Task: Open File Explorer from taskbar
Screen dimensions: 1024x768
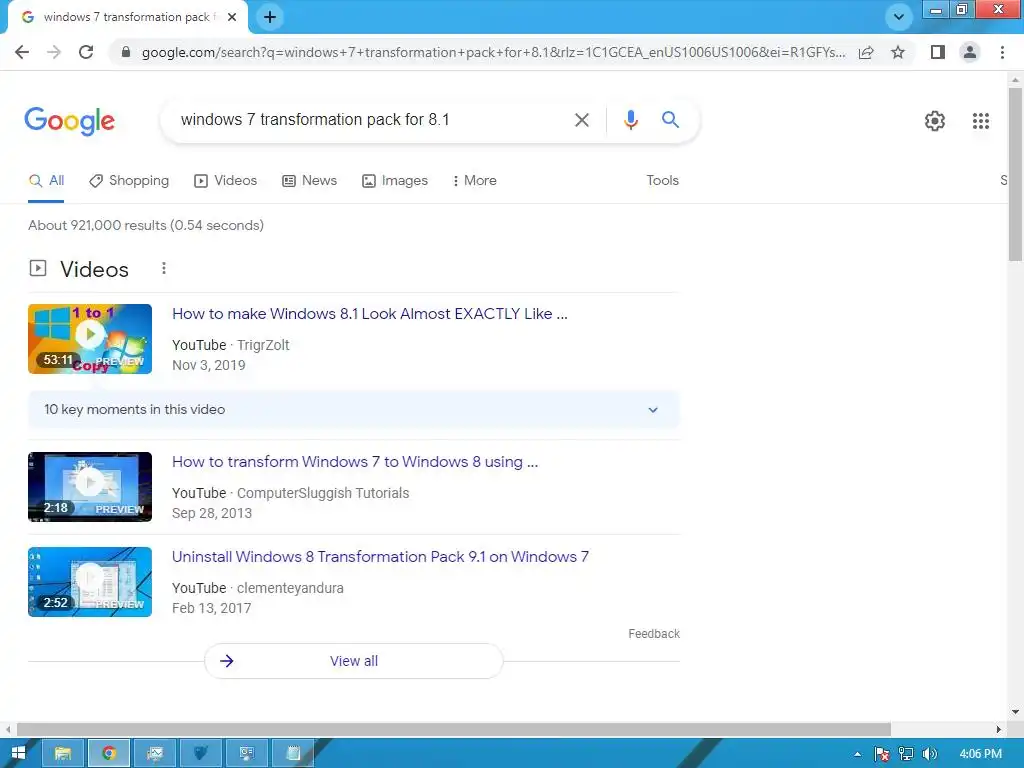Action: (63, 754)
